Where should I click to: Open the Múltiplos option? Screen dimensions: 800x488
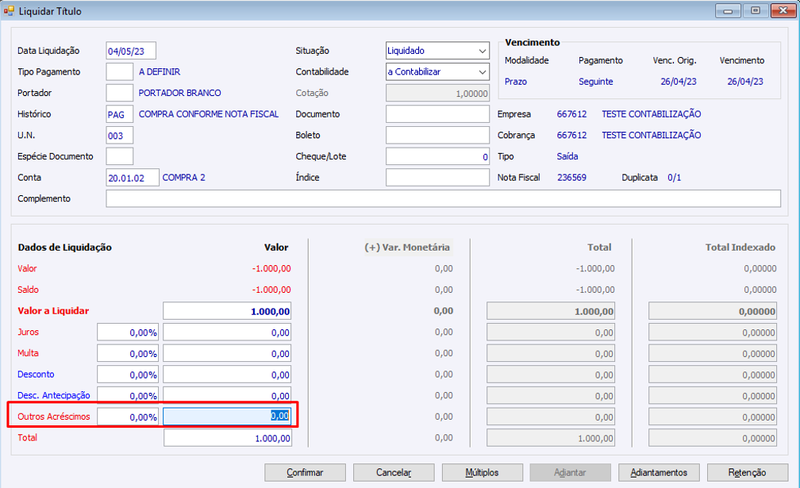(482, 473)
